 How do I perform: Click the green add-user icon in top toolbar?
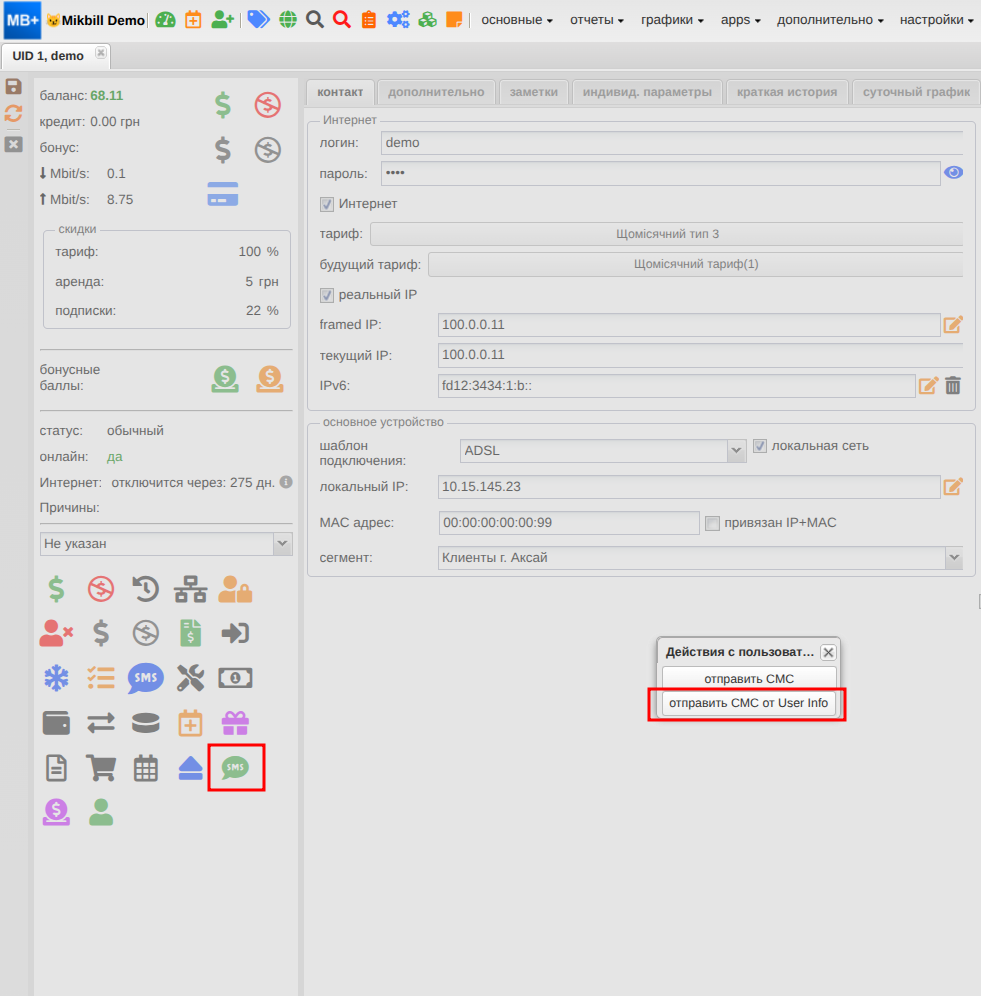click(x=222, y=20)
